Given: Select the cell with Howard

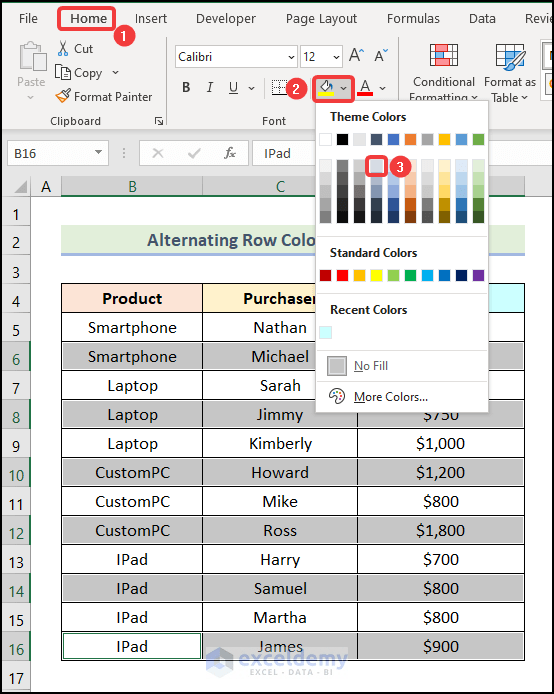Looking at the screenshot, I should point(280,472).
